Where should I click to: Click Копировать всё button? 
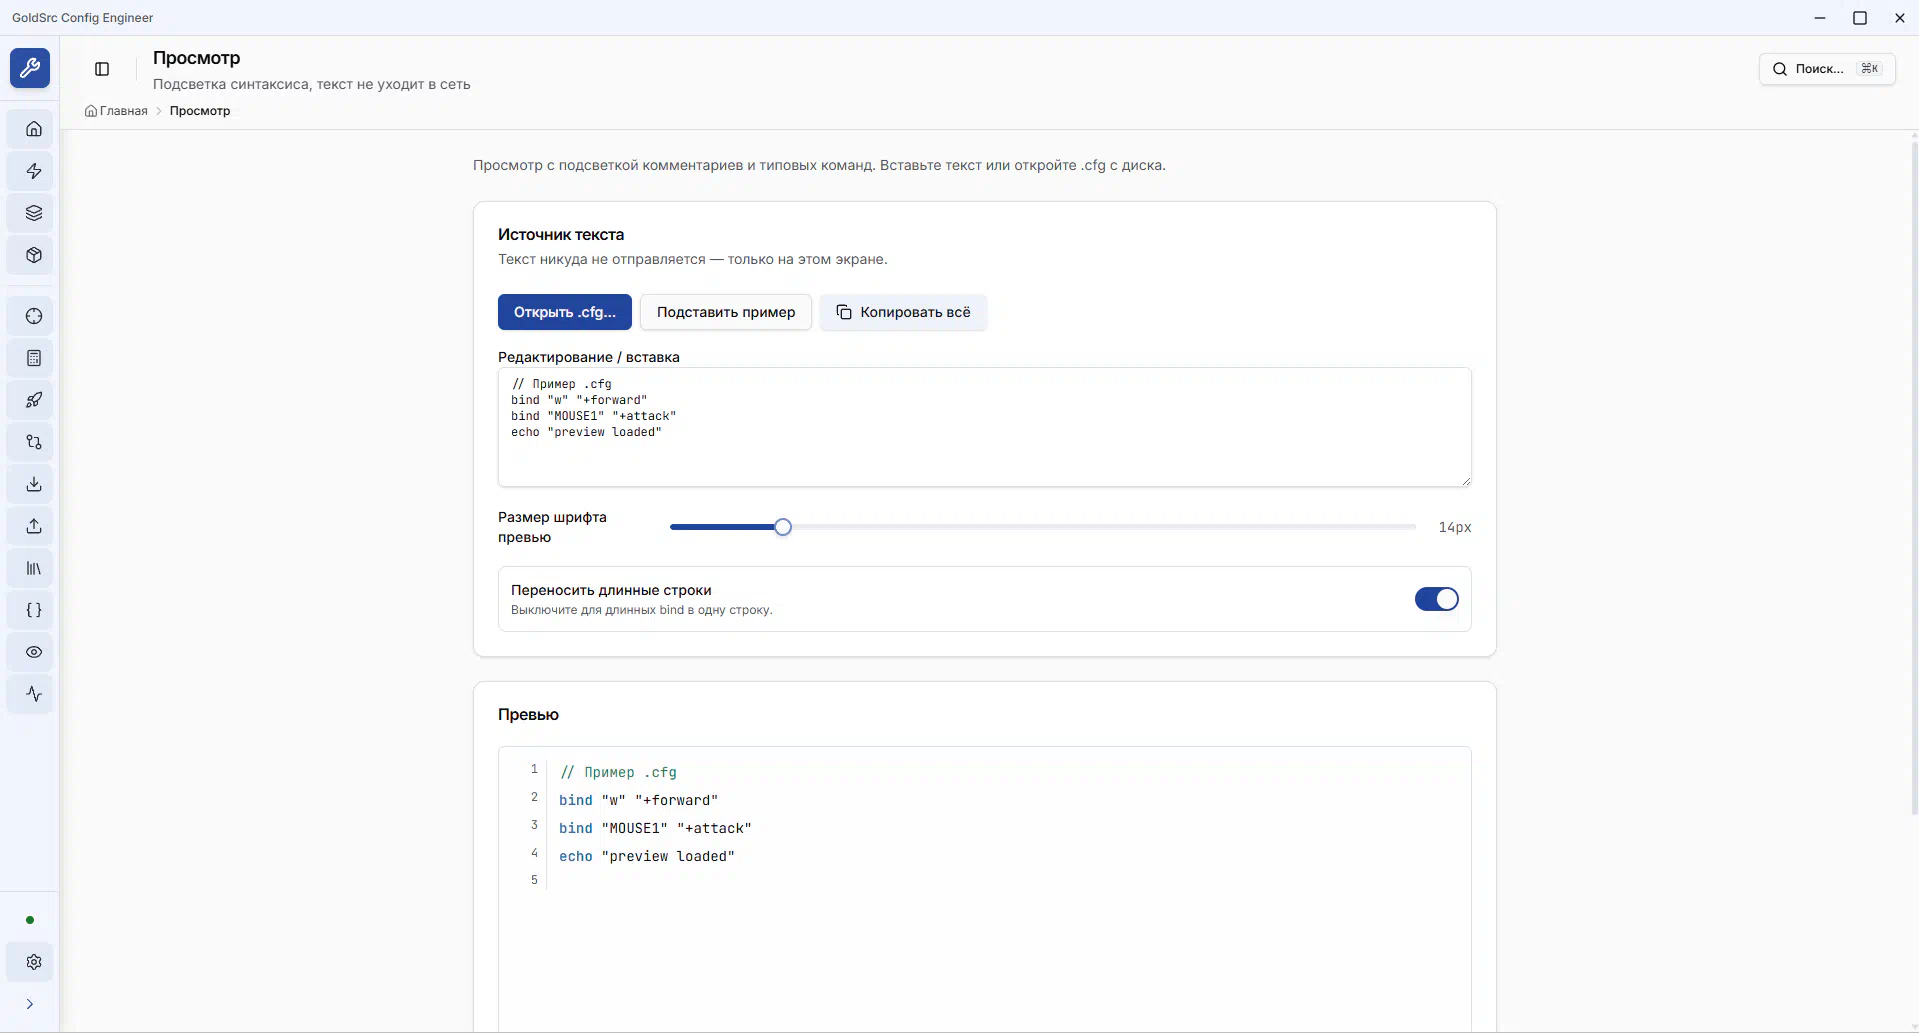coord(903,312)
